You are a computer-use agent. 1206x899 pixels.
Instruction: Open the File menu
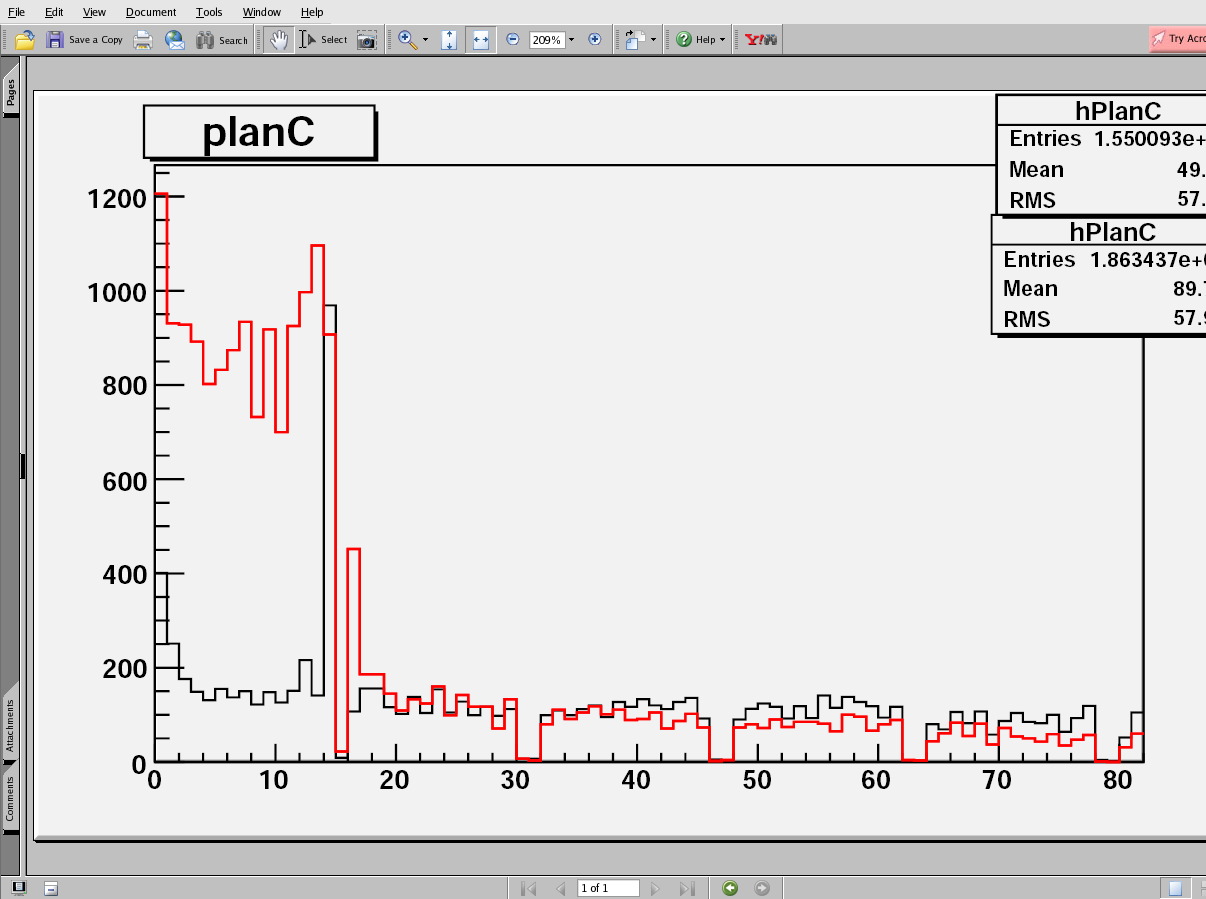pyautogui.click(x=16, y=12)
